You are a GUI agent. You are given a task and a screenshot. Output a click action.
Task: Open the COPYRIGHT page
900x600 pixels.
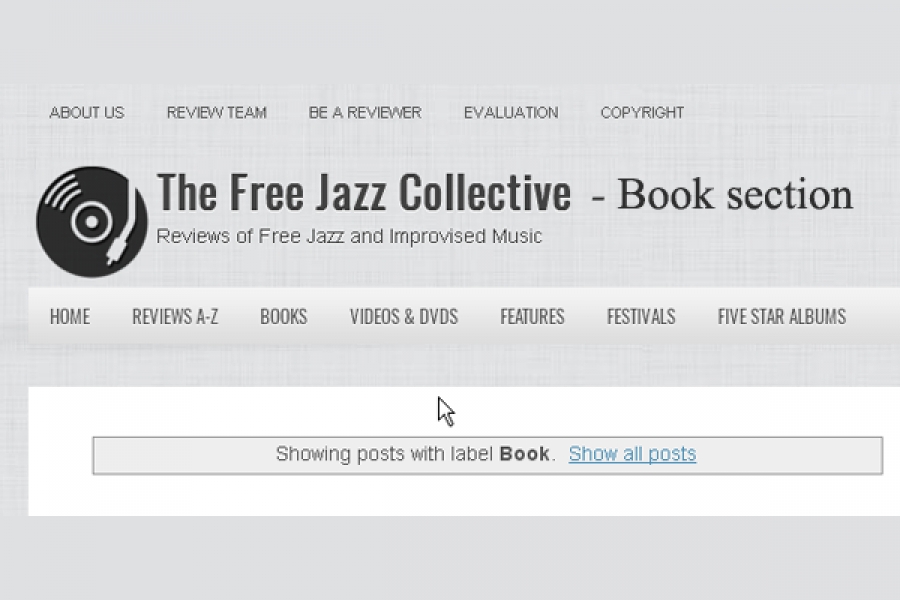(x=642, y=113)
